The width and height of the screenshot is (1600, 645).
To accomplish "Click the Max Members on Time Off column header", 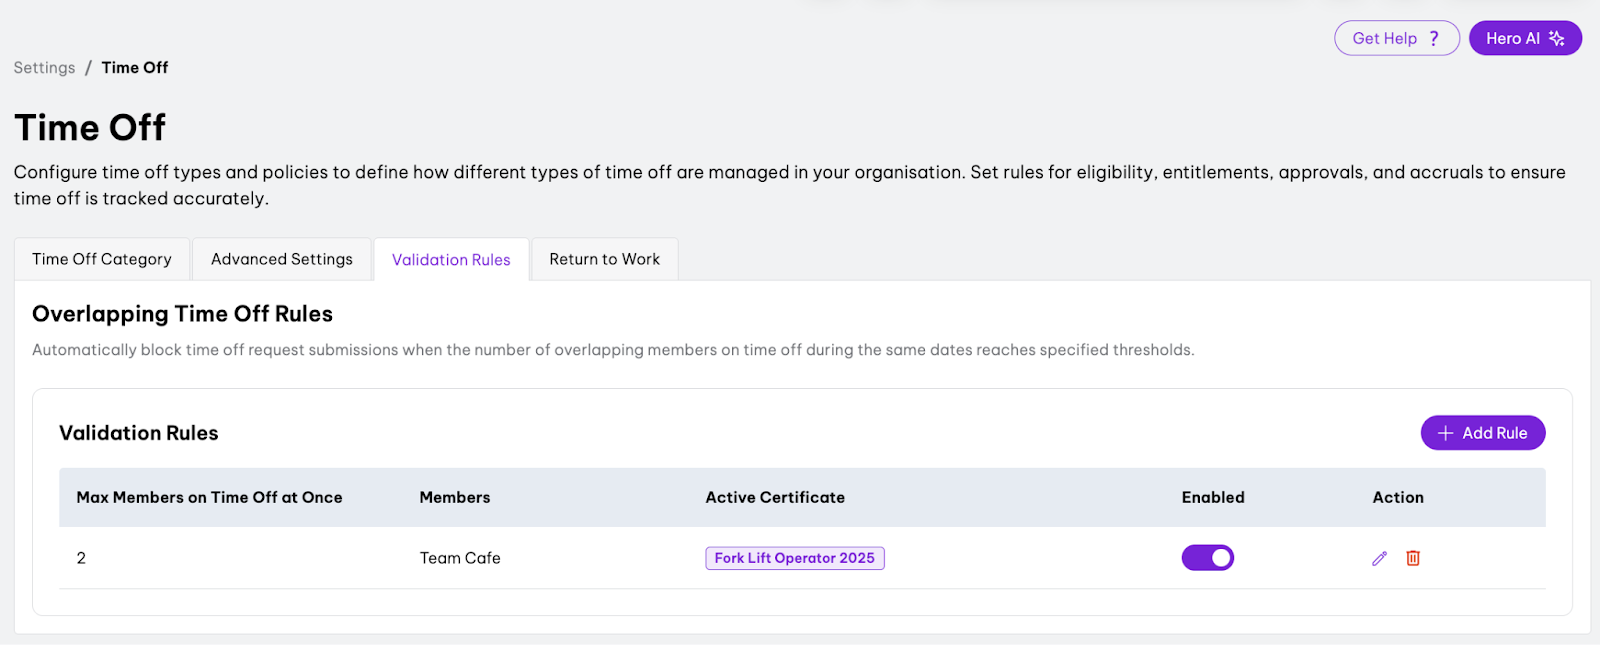I will (x=209, y=497).
